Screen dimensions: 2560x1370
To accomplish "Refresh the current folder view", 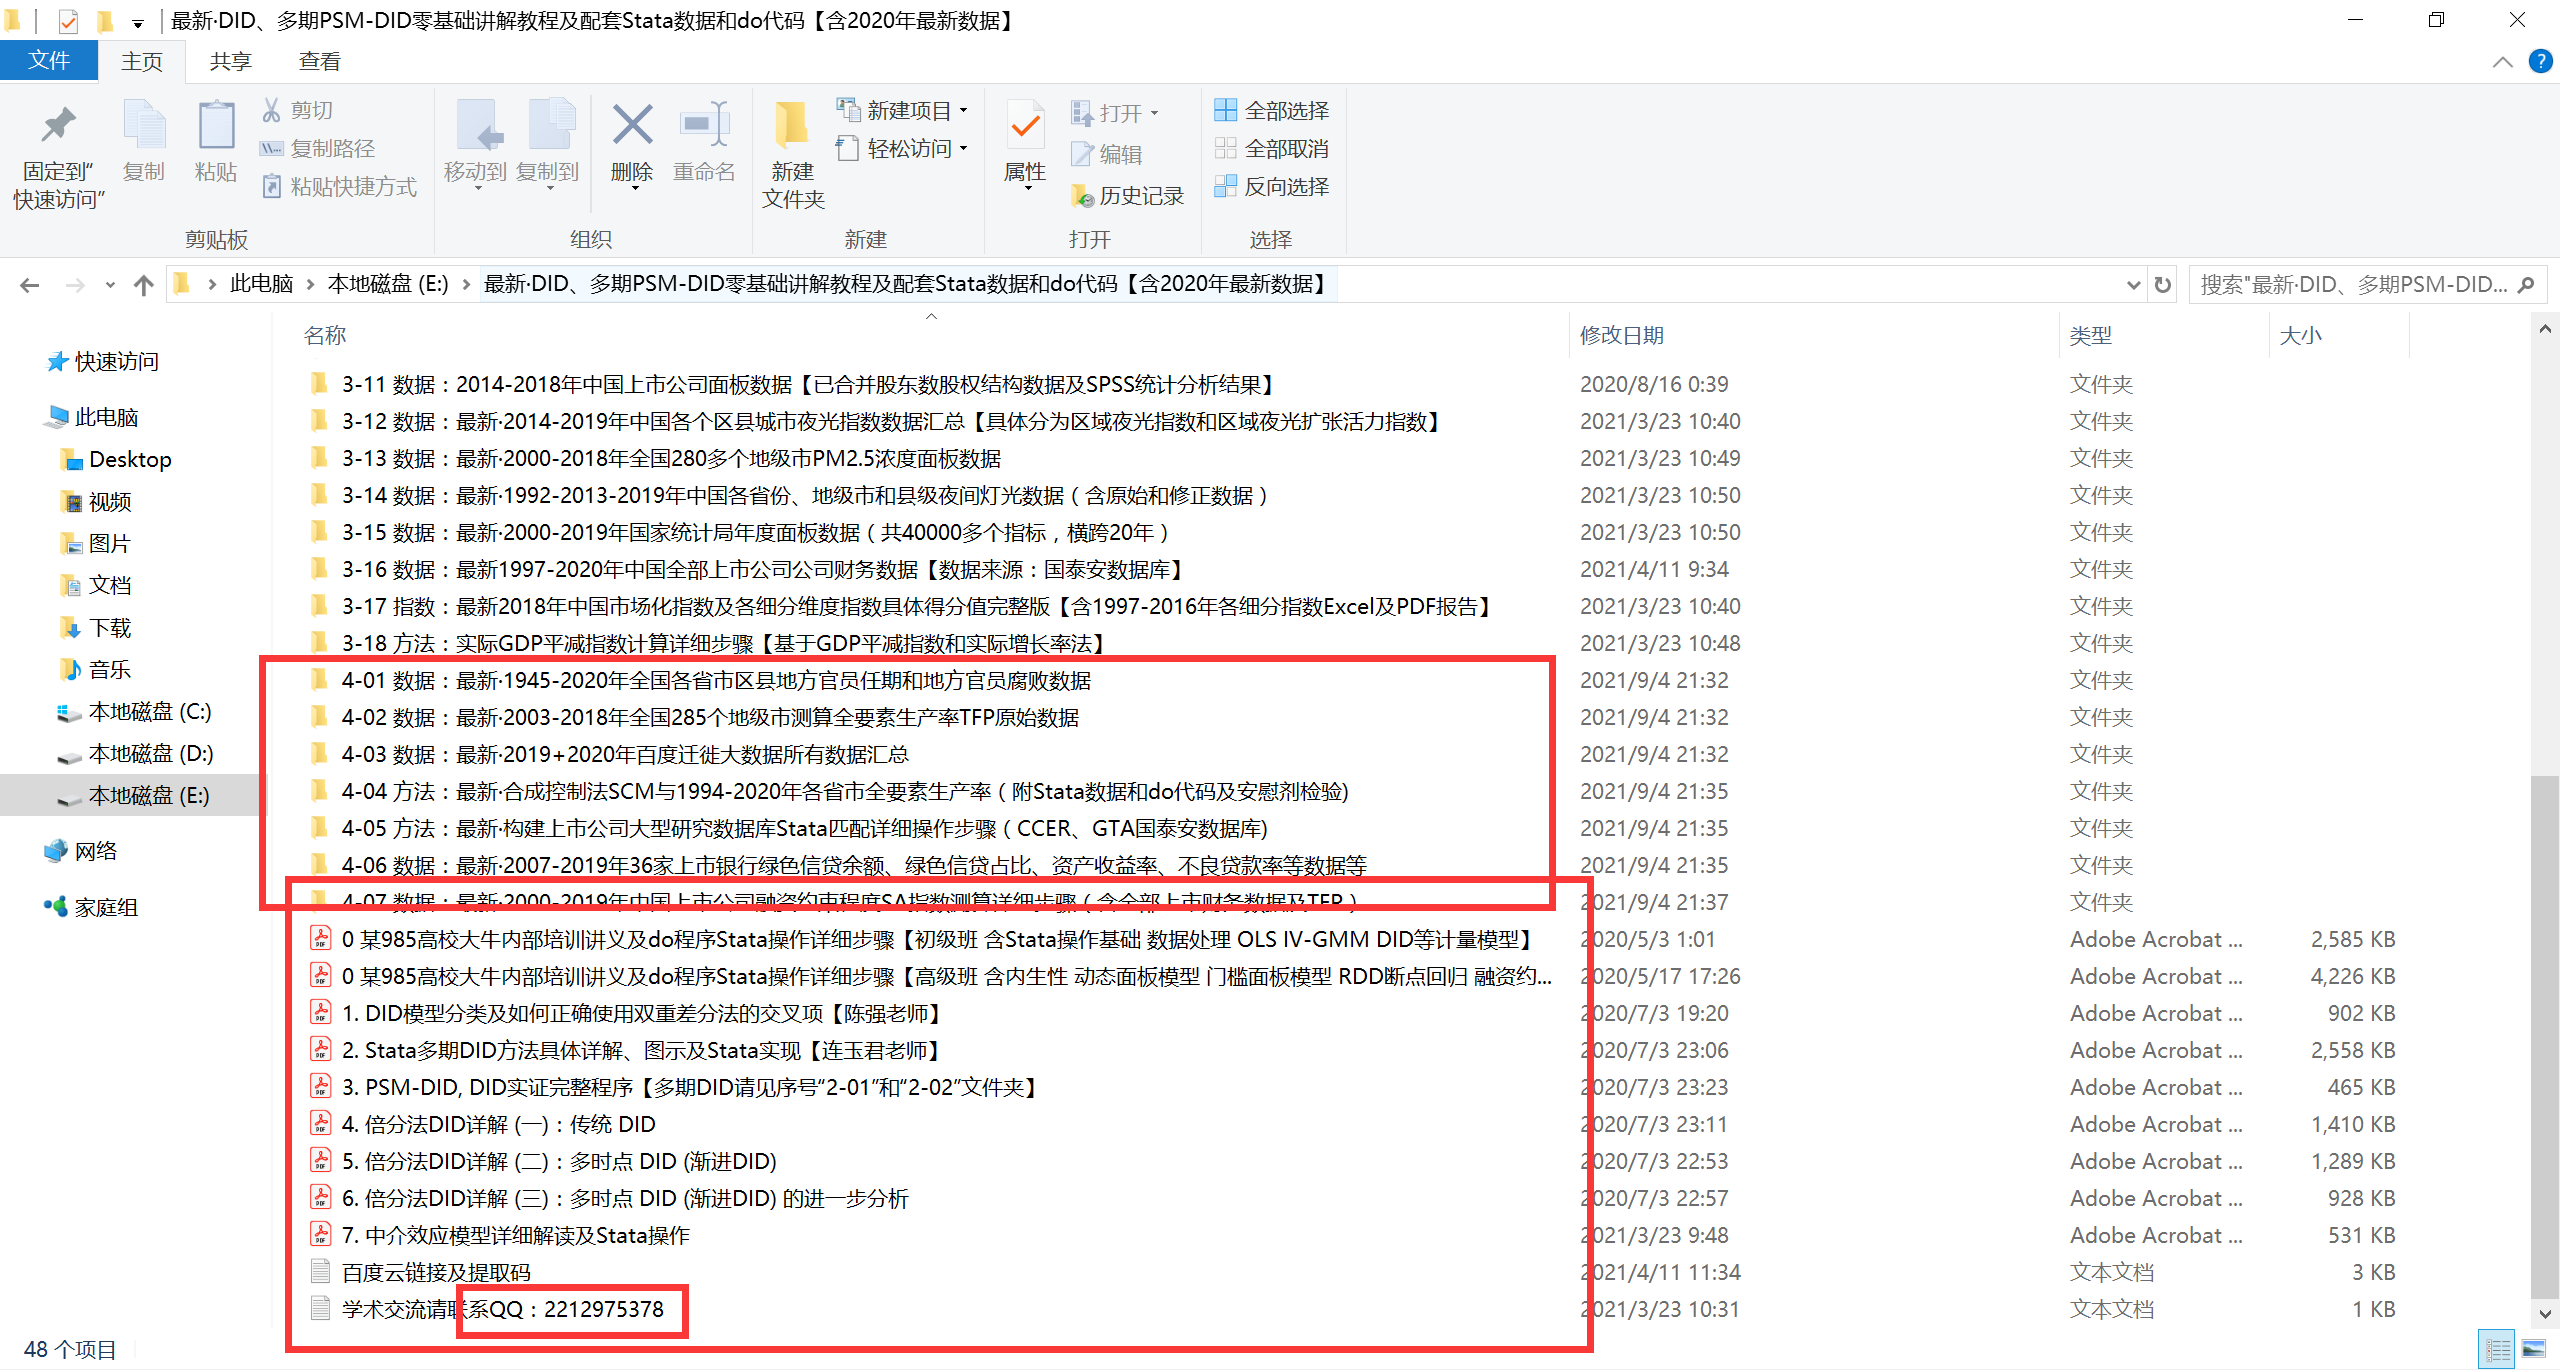I will tap(2163, 285).
